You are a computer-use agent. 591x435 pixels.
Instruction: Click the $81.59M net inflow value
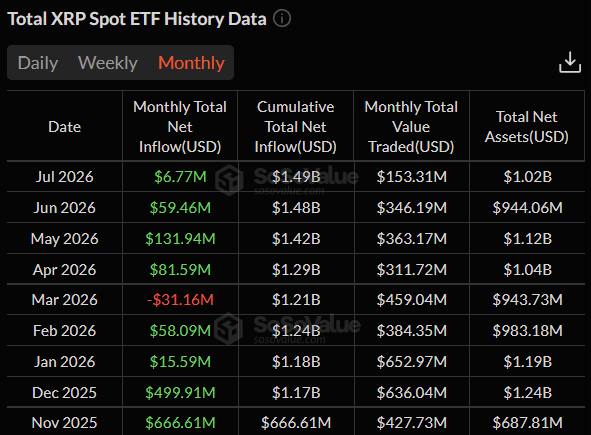(180, 270)
